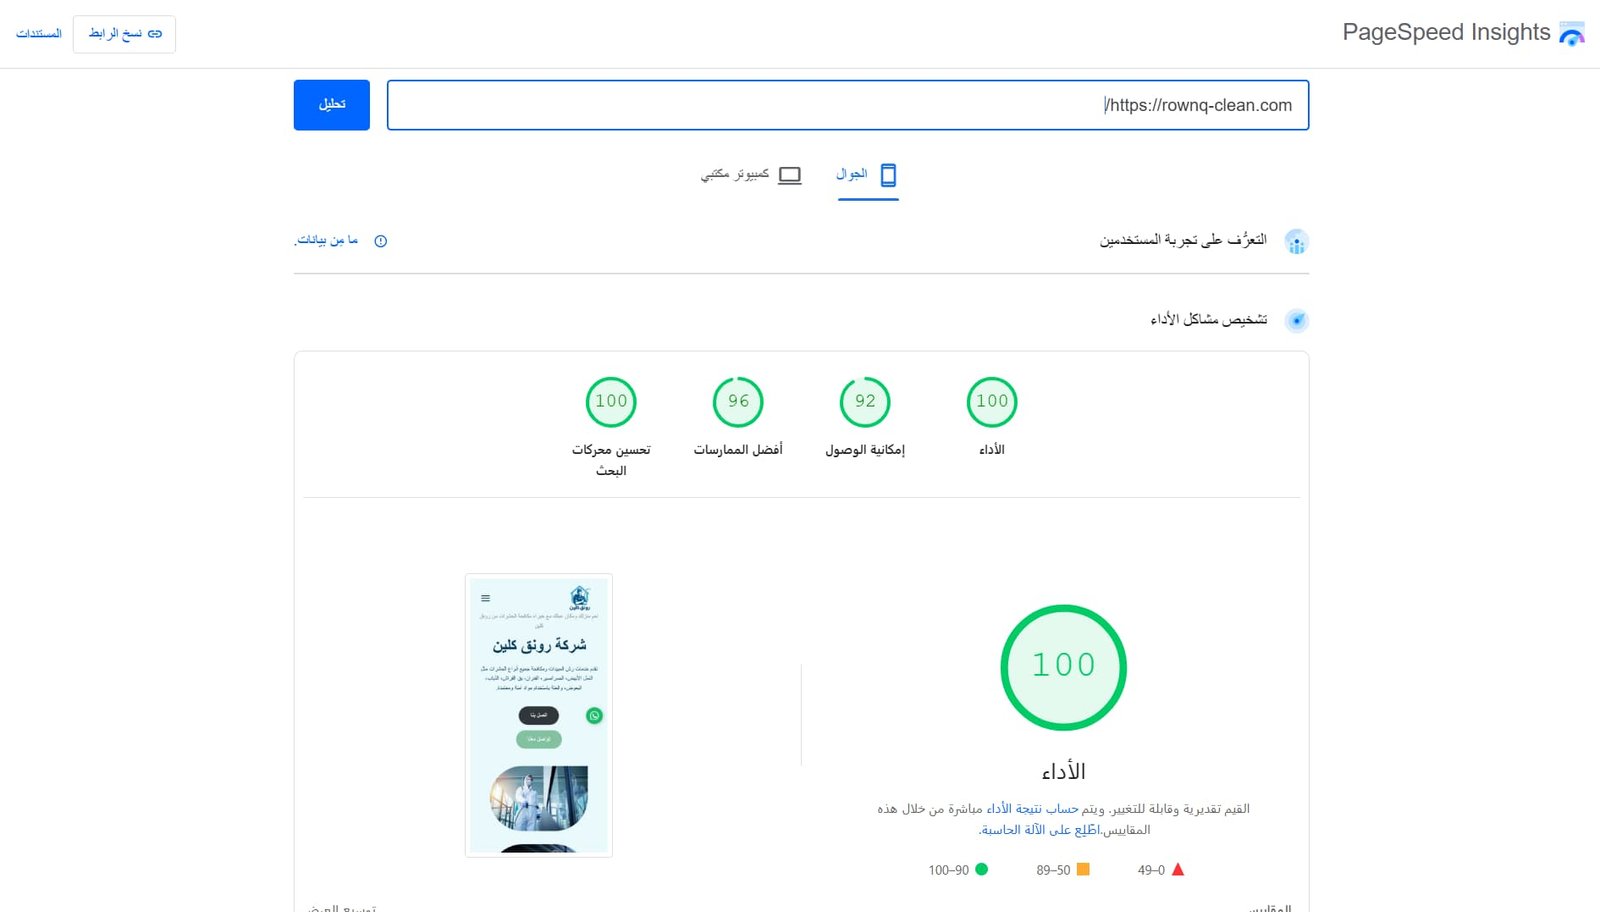Click the red triangle 0–49 legend icon
This screenshot has height=912, width=1600.
[x=1178, y=869]
